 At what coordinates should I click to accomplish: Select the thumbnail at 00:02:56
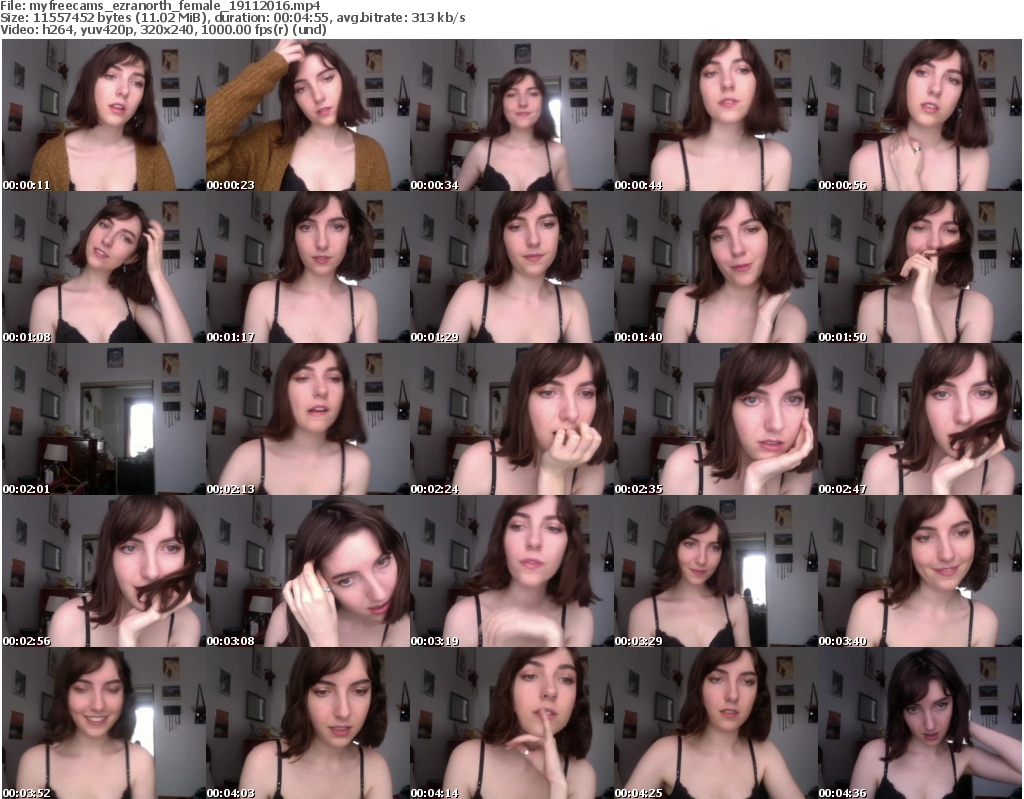tap(103, 572)
